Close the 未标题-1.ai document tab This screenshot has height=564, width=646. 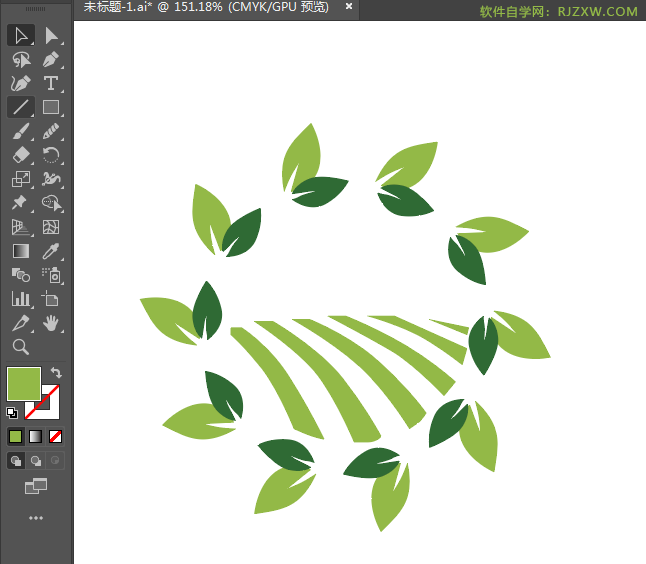coord(349,6)
